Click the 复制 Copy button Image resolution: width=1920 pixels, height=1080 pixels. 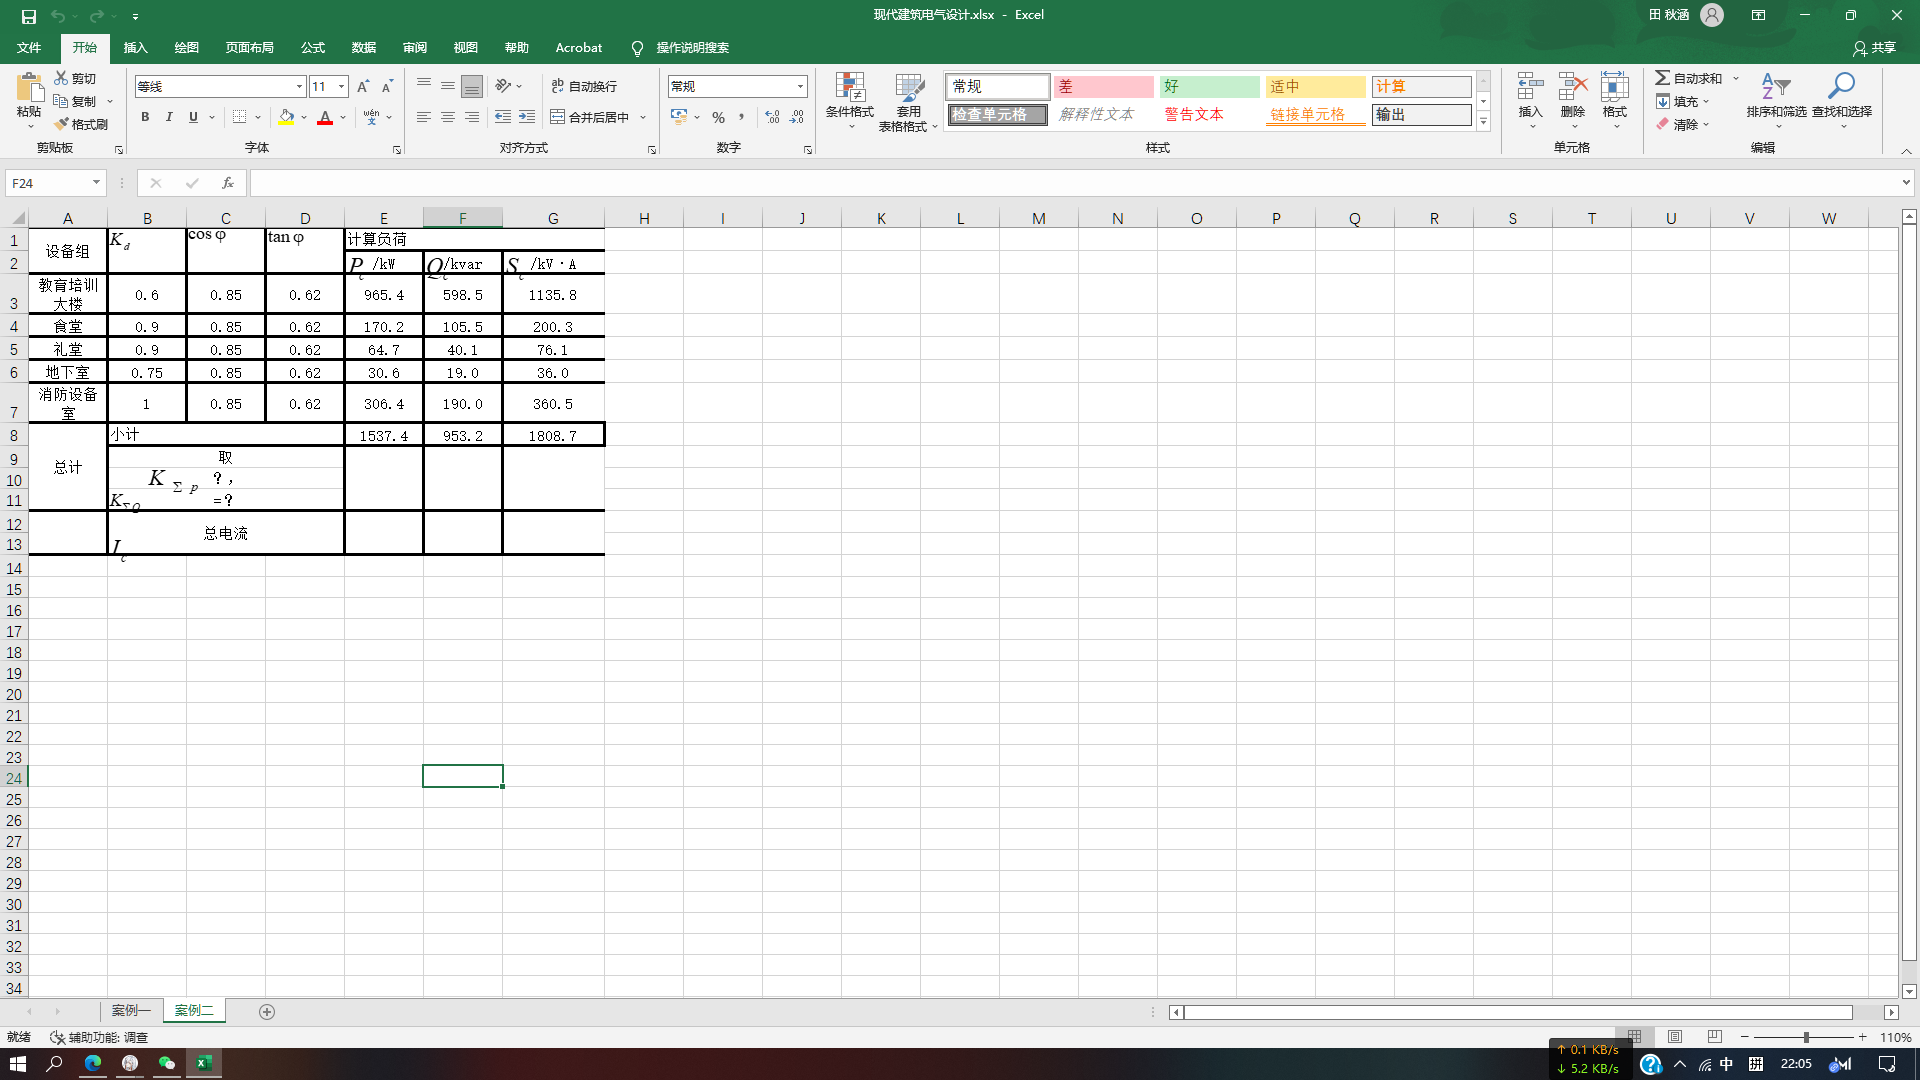pos(75,101)
